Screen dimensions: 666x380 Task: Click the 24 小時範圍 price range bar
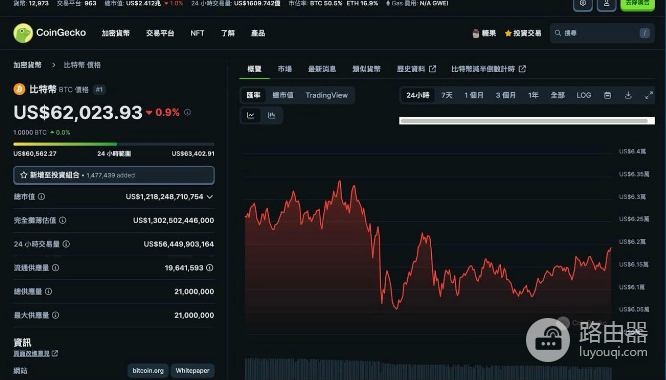(114, 144)
